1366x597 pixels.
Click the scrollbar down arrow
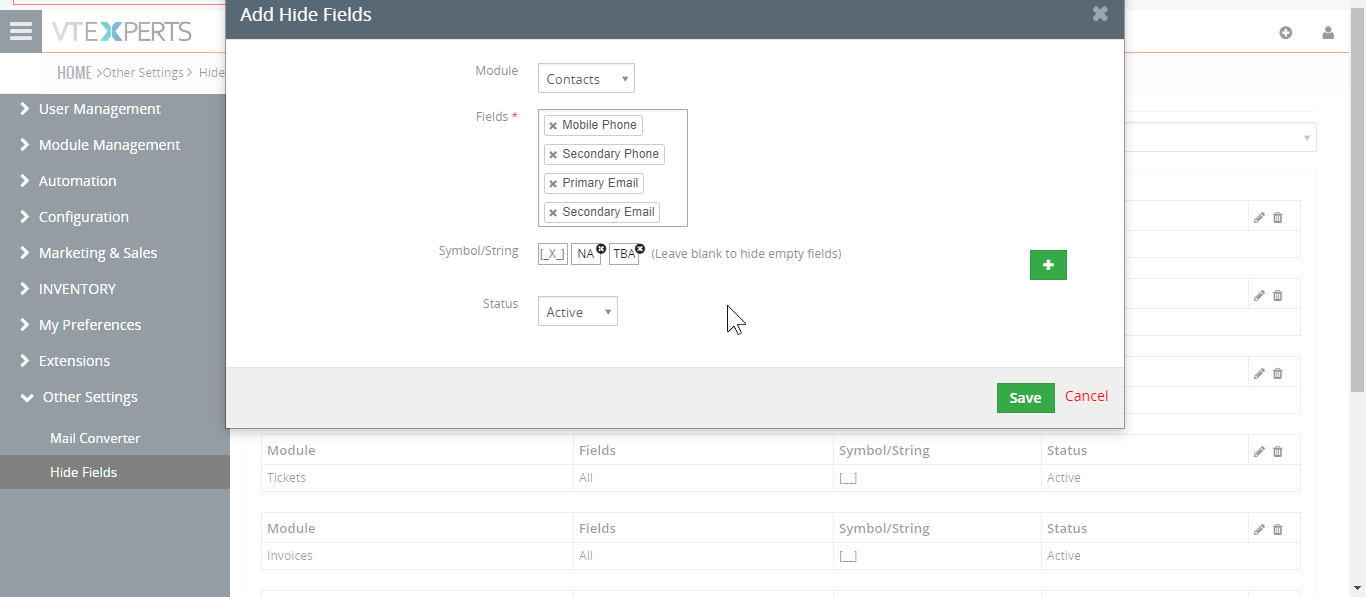pos(1358,588)
